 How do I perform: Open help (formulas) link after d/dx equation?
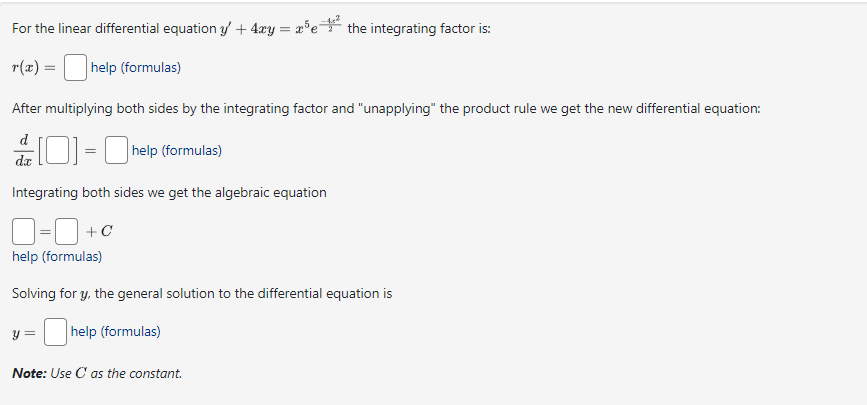177,151
